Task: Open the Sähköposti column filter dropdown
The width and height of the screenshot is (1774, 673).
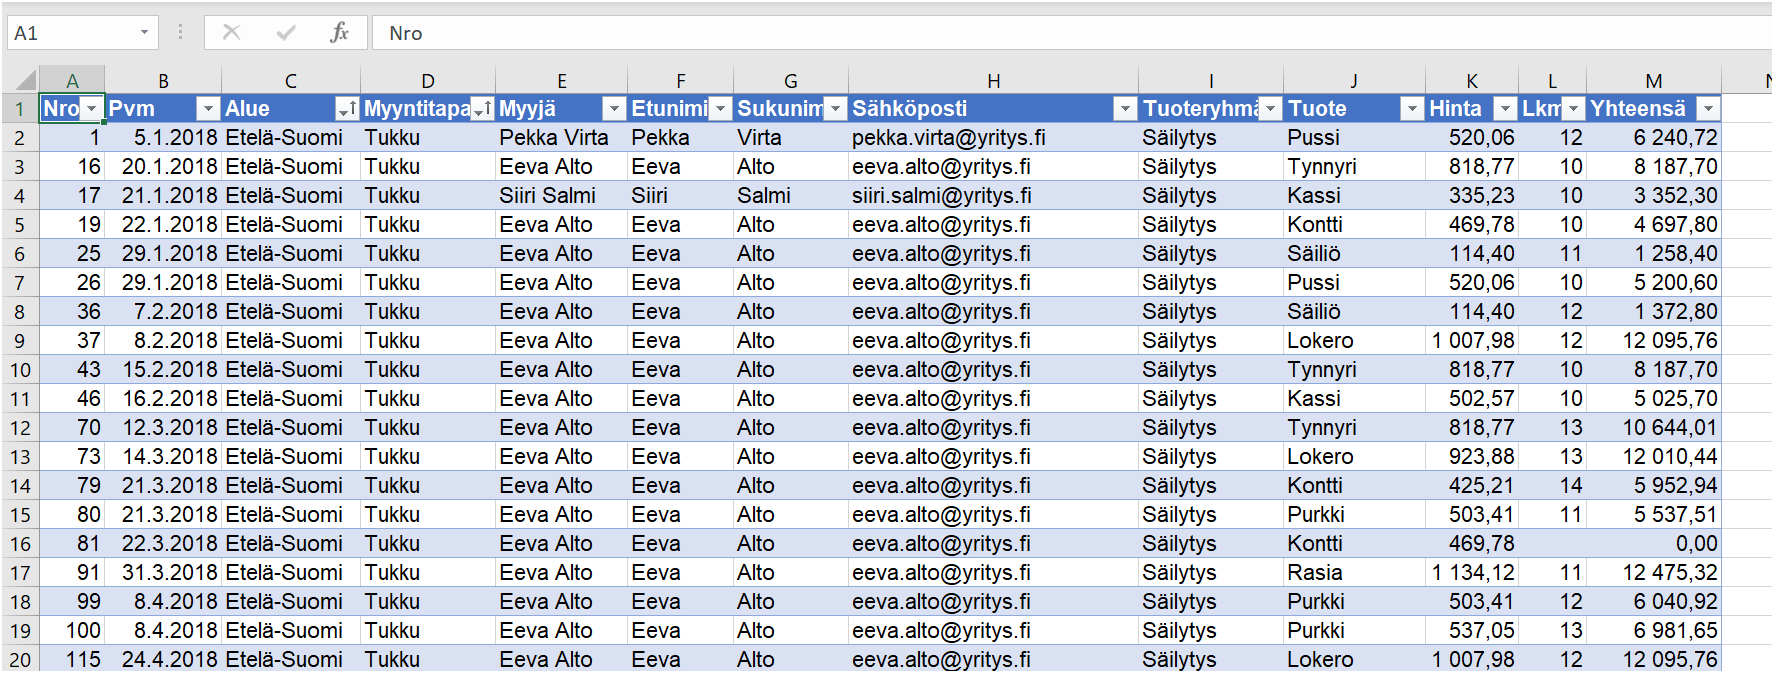Action: [1125, 109]
